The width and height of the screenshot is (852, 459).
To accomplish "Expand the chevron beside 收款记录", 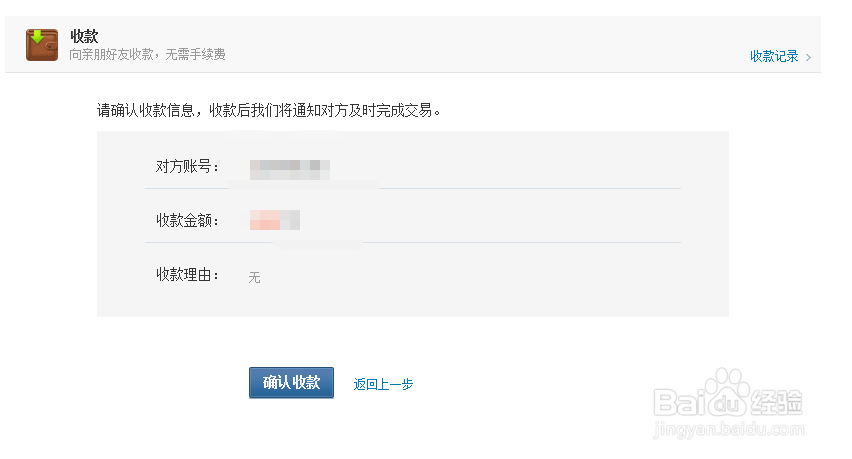I will click(x=809, y=57).
